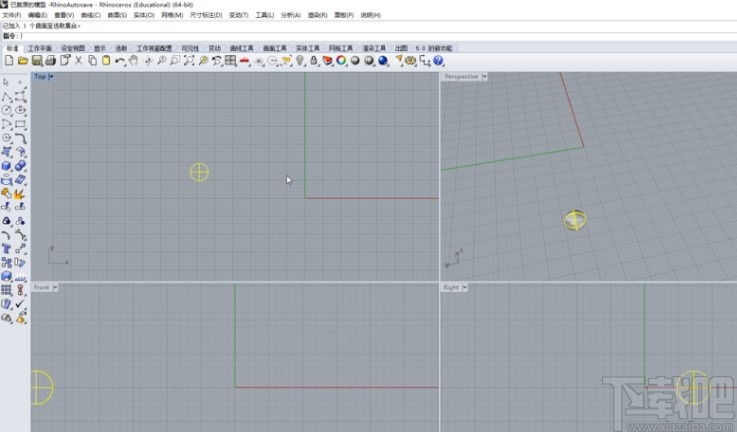Click the gray sphere Shade icon
The height and width of the screenshot is (432, 737).
355,61
